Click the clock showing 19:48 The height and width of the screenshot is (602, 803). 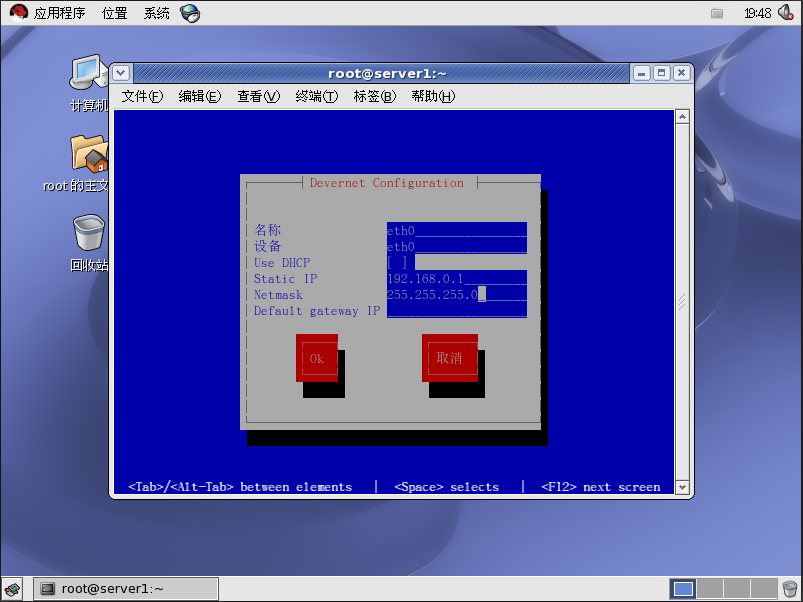757,13
